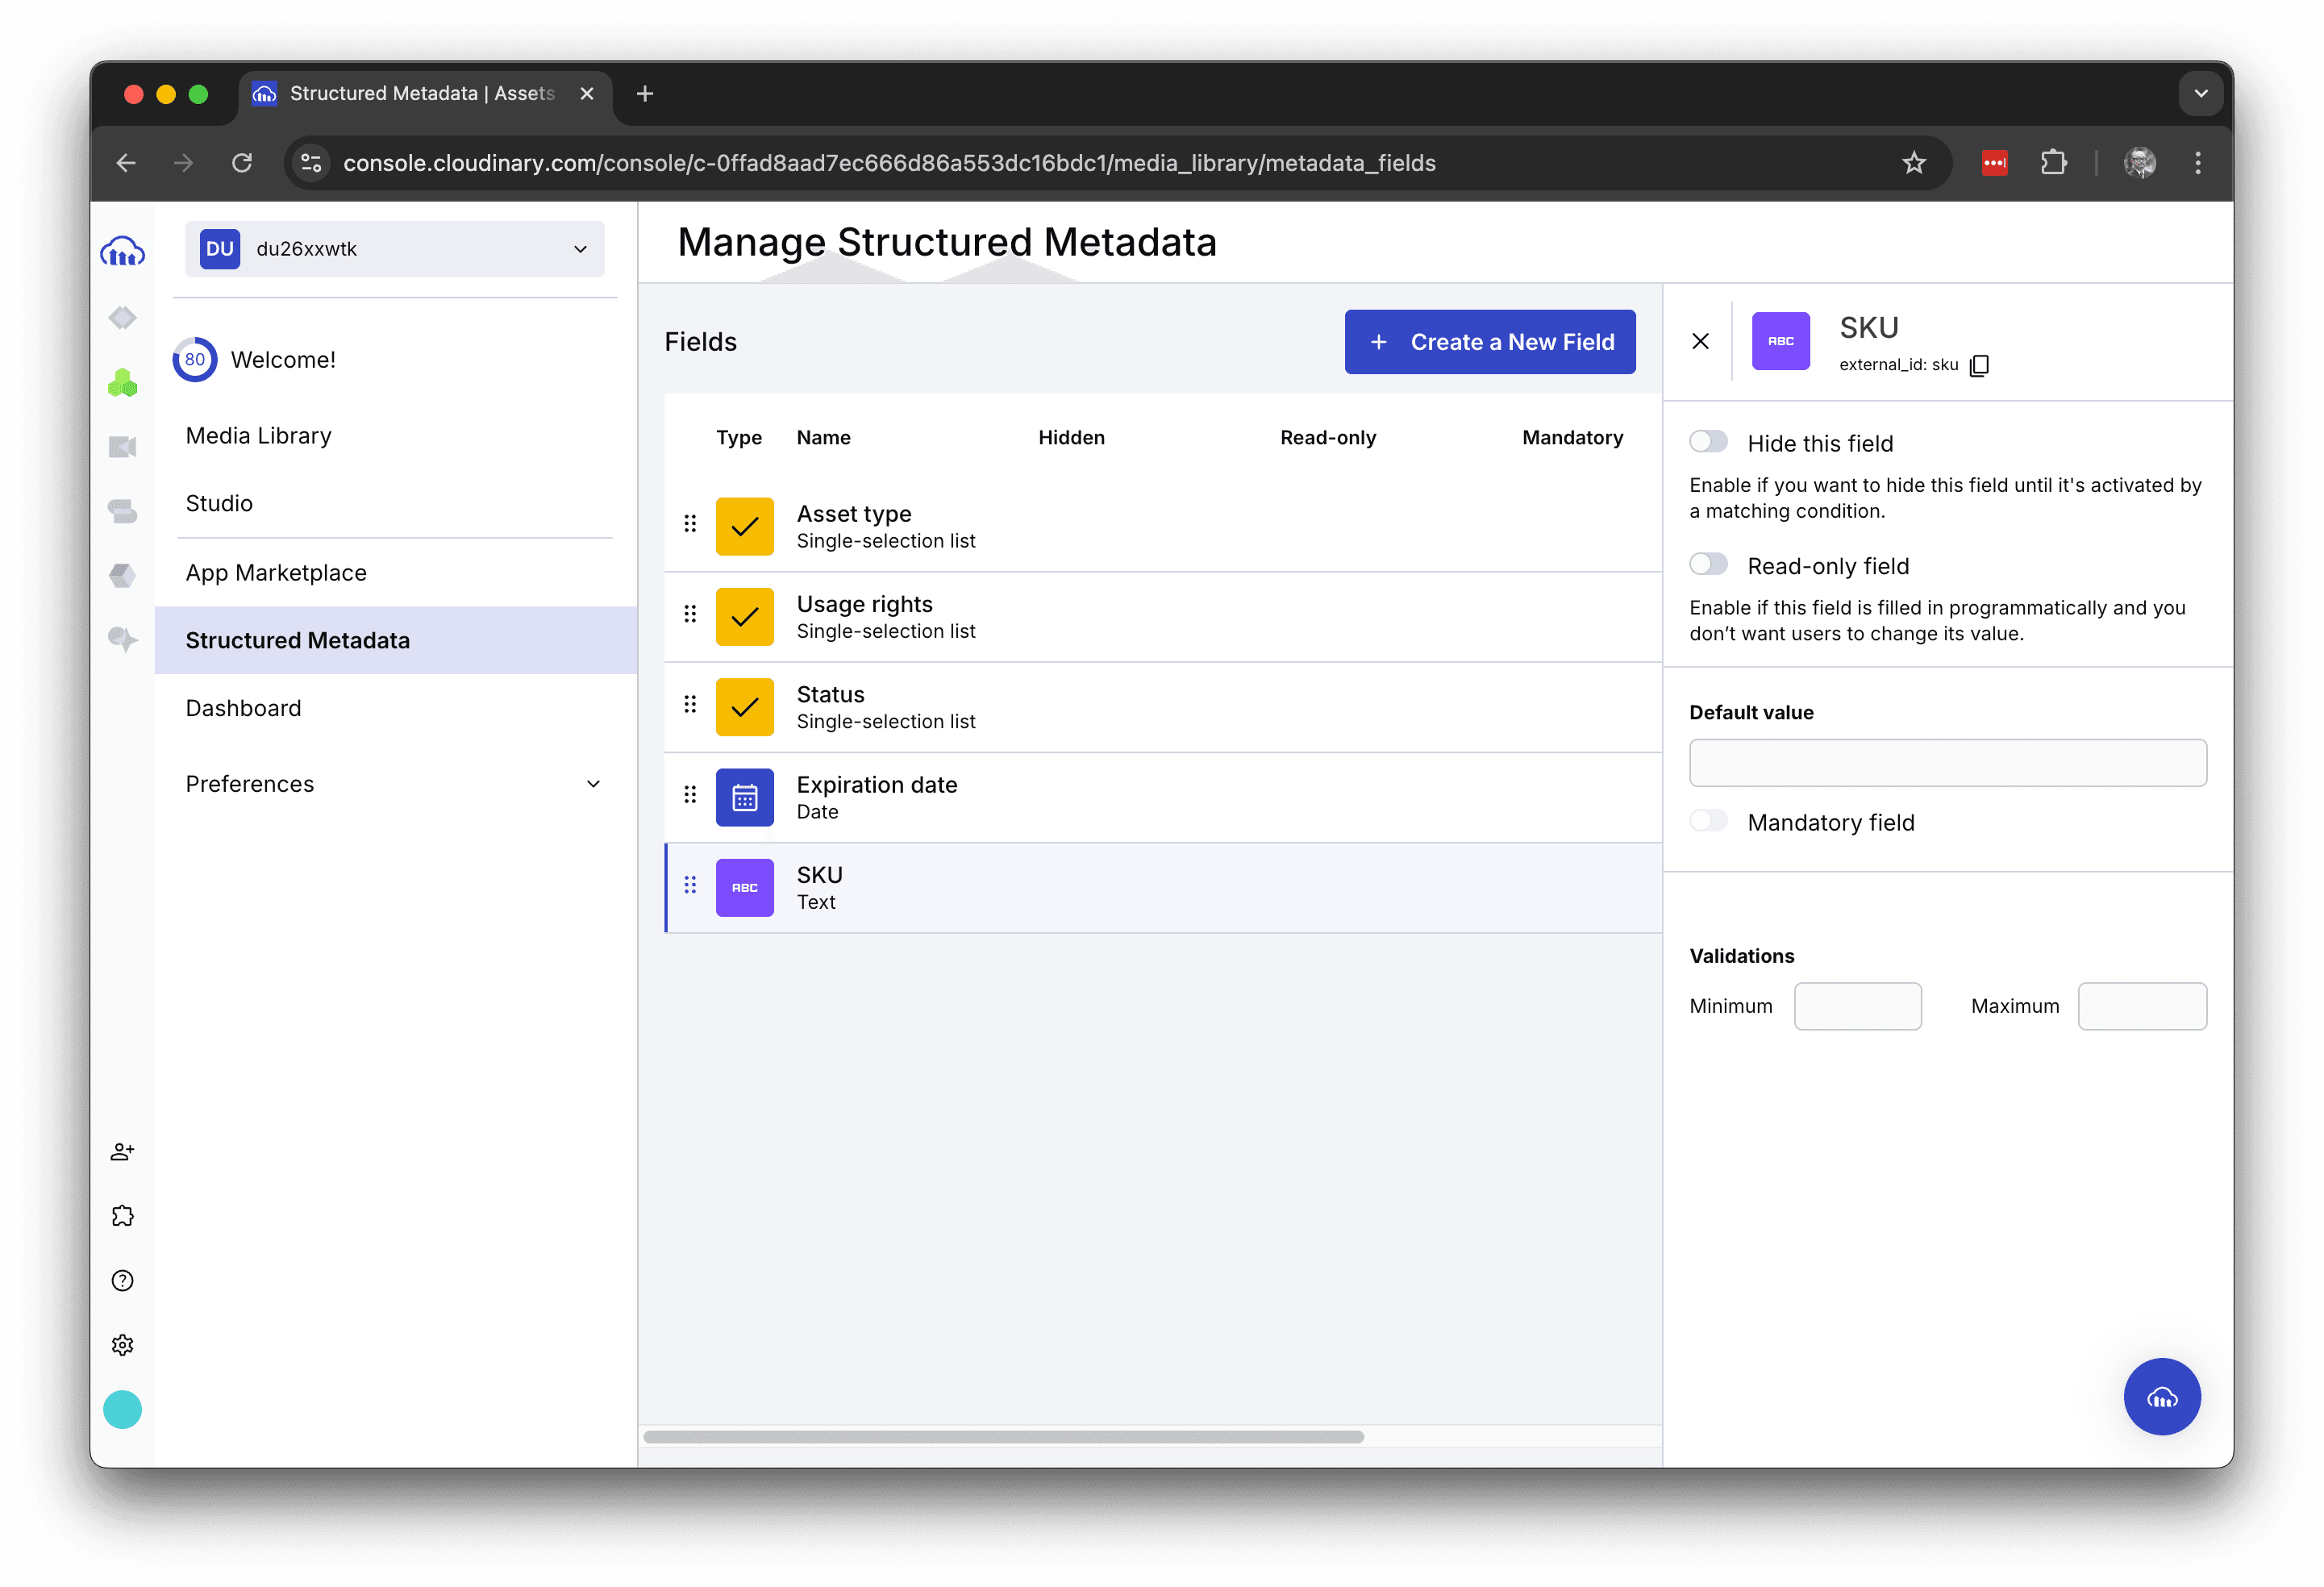Expand the Preferences menu section
This screenshot has width=2324, height=1587.
coord(394,784)
